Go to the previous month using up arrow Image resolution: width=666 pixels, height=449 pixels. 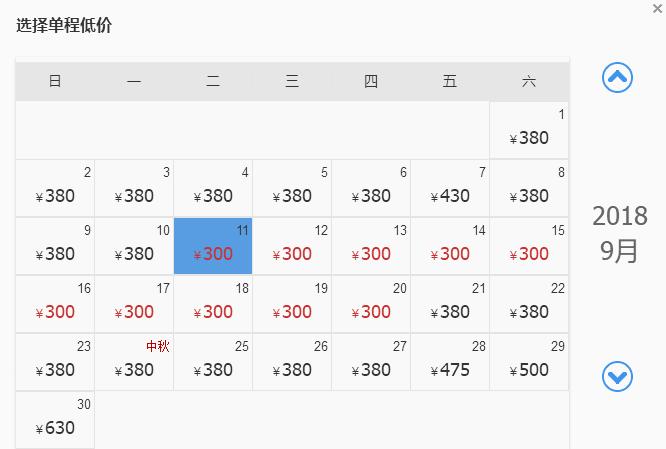(x=618, y=77)
